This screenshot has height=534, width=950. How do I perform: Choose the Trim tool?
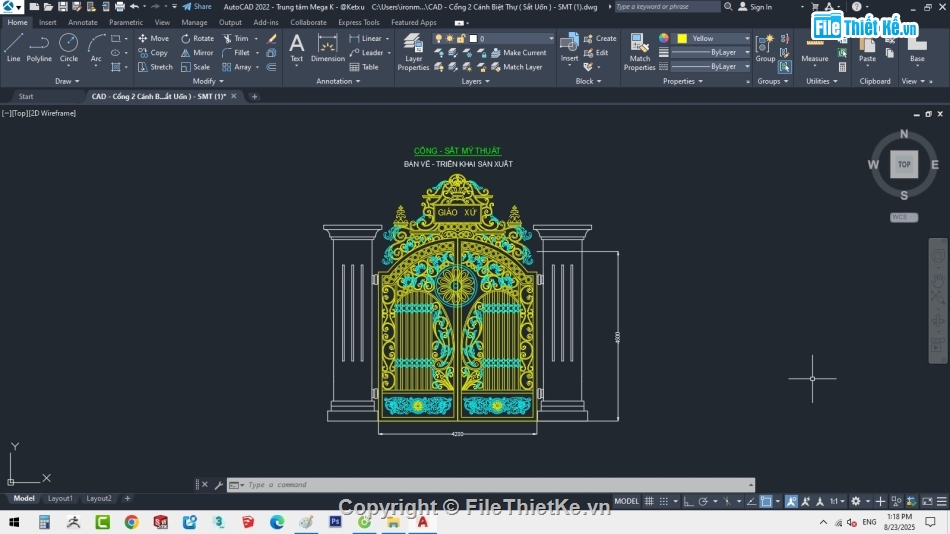[x=236, y=38]
